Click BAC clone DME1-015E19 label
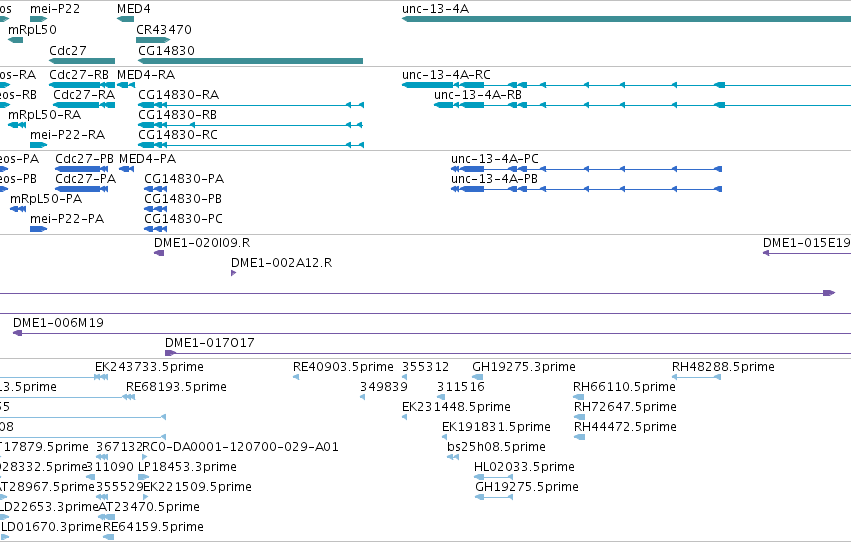Screen dimensions: 851x542 point(806,243)
